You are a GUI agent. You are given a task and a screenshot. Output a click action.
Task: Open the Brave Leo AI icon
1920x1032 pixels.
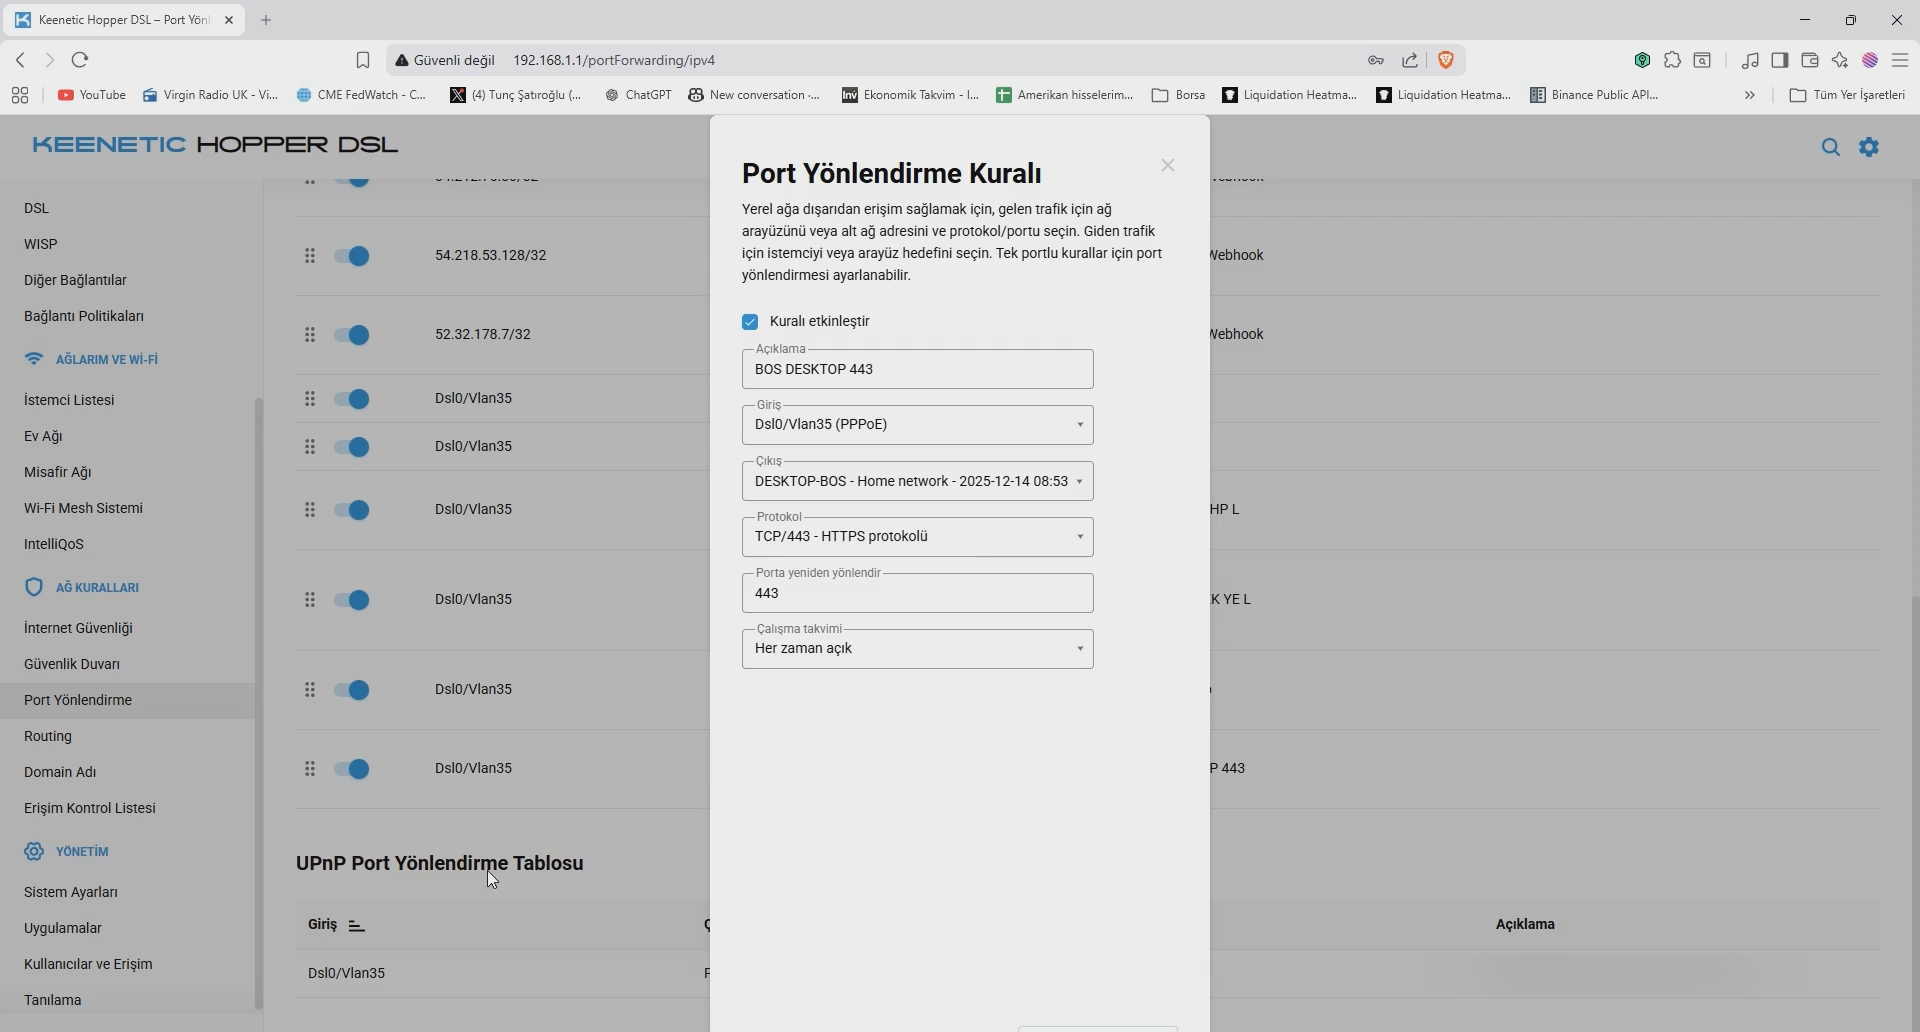[1840, 60]
